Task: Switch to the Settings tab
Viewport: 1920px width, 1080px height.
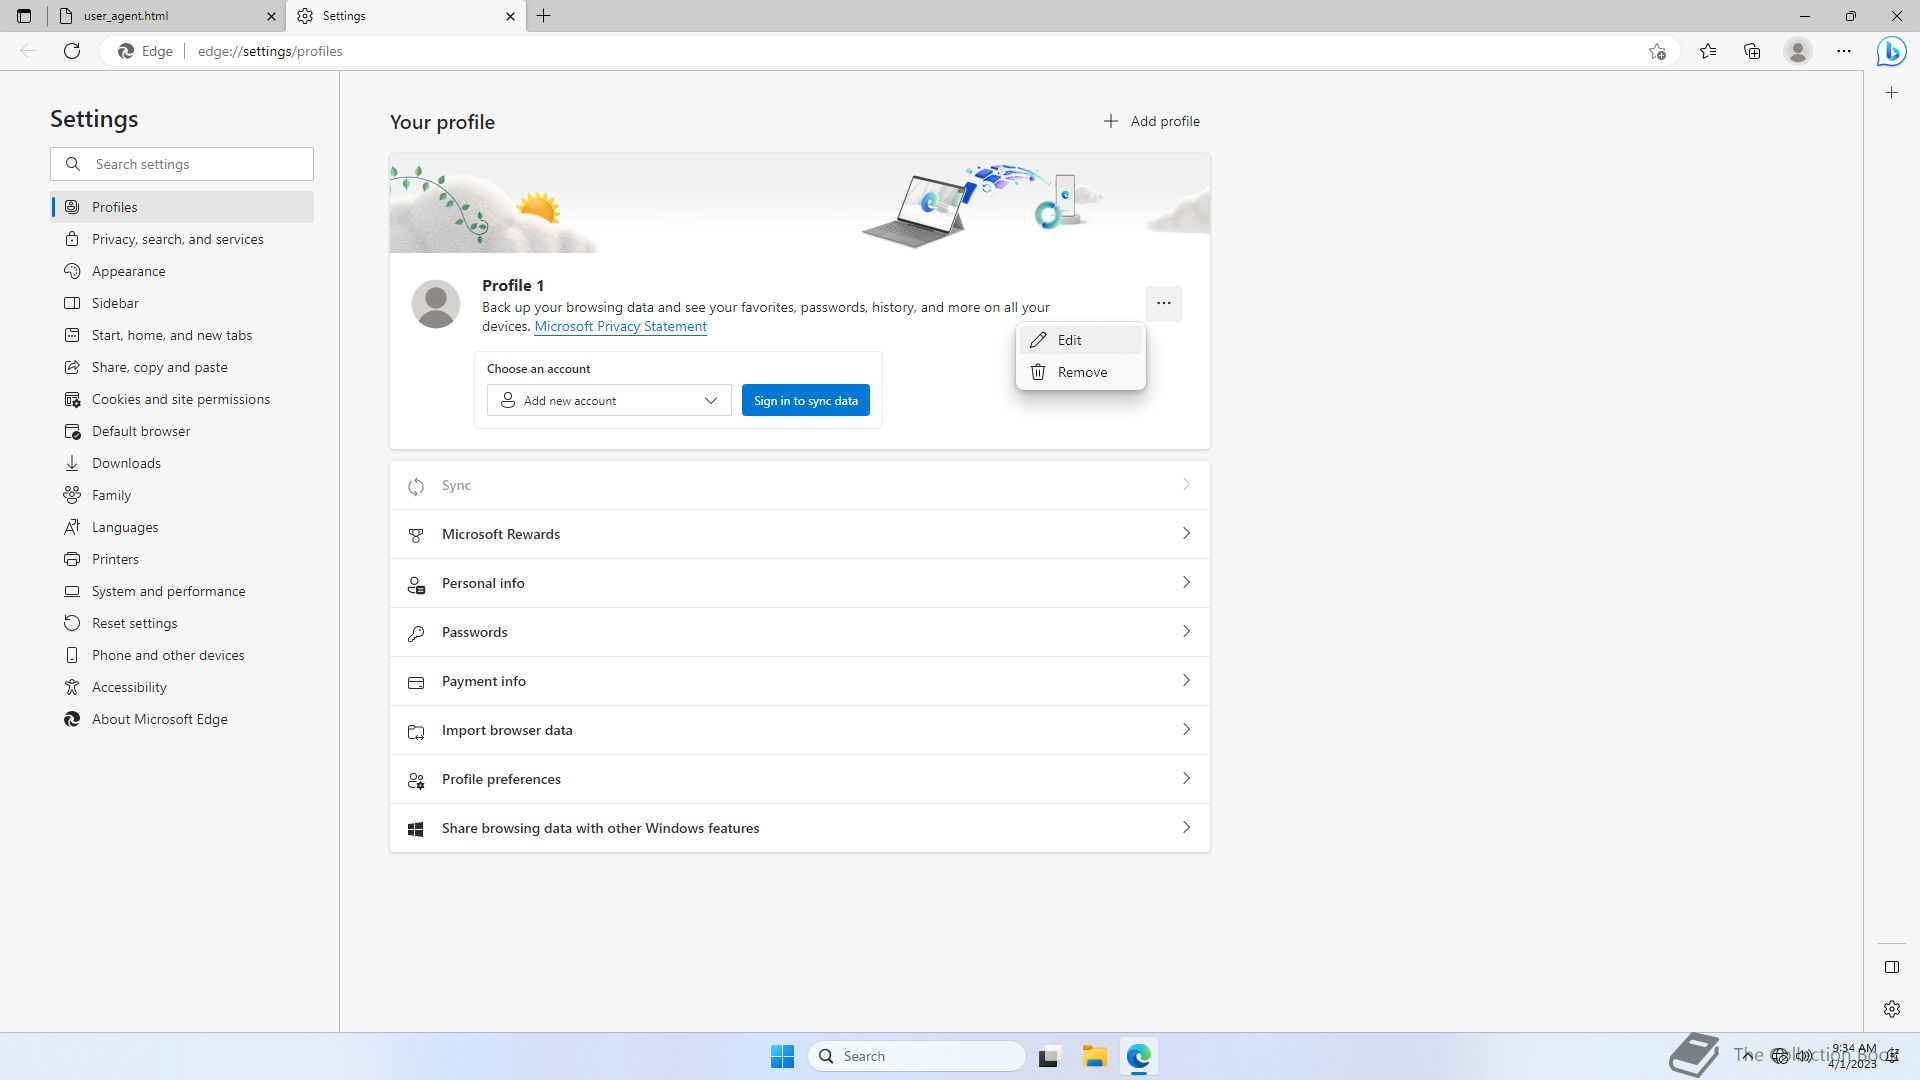Action: click(405, 16)
